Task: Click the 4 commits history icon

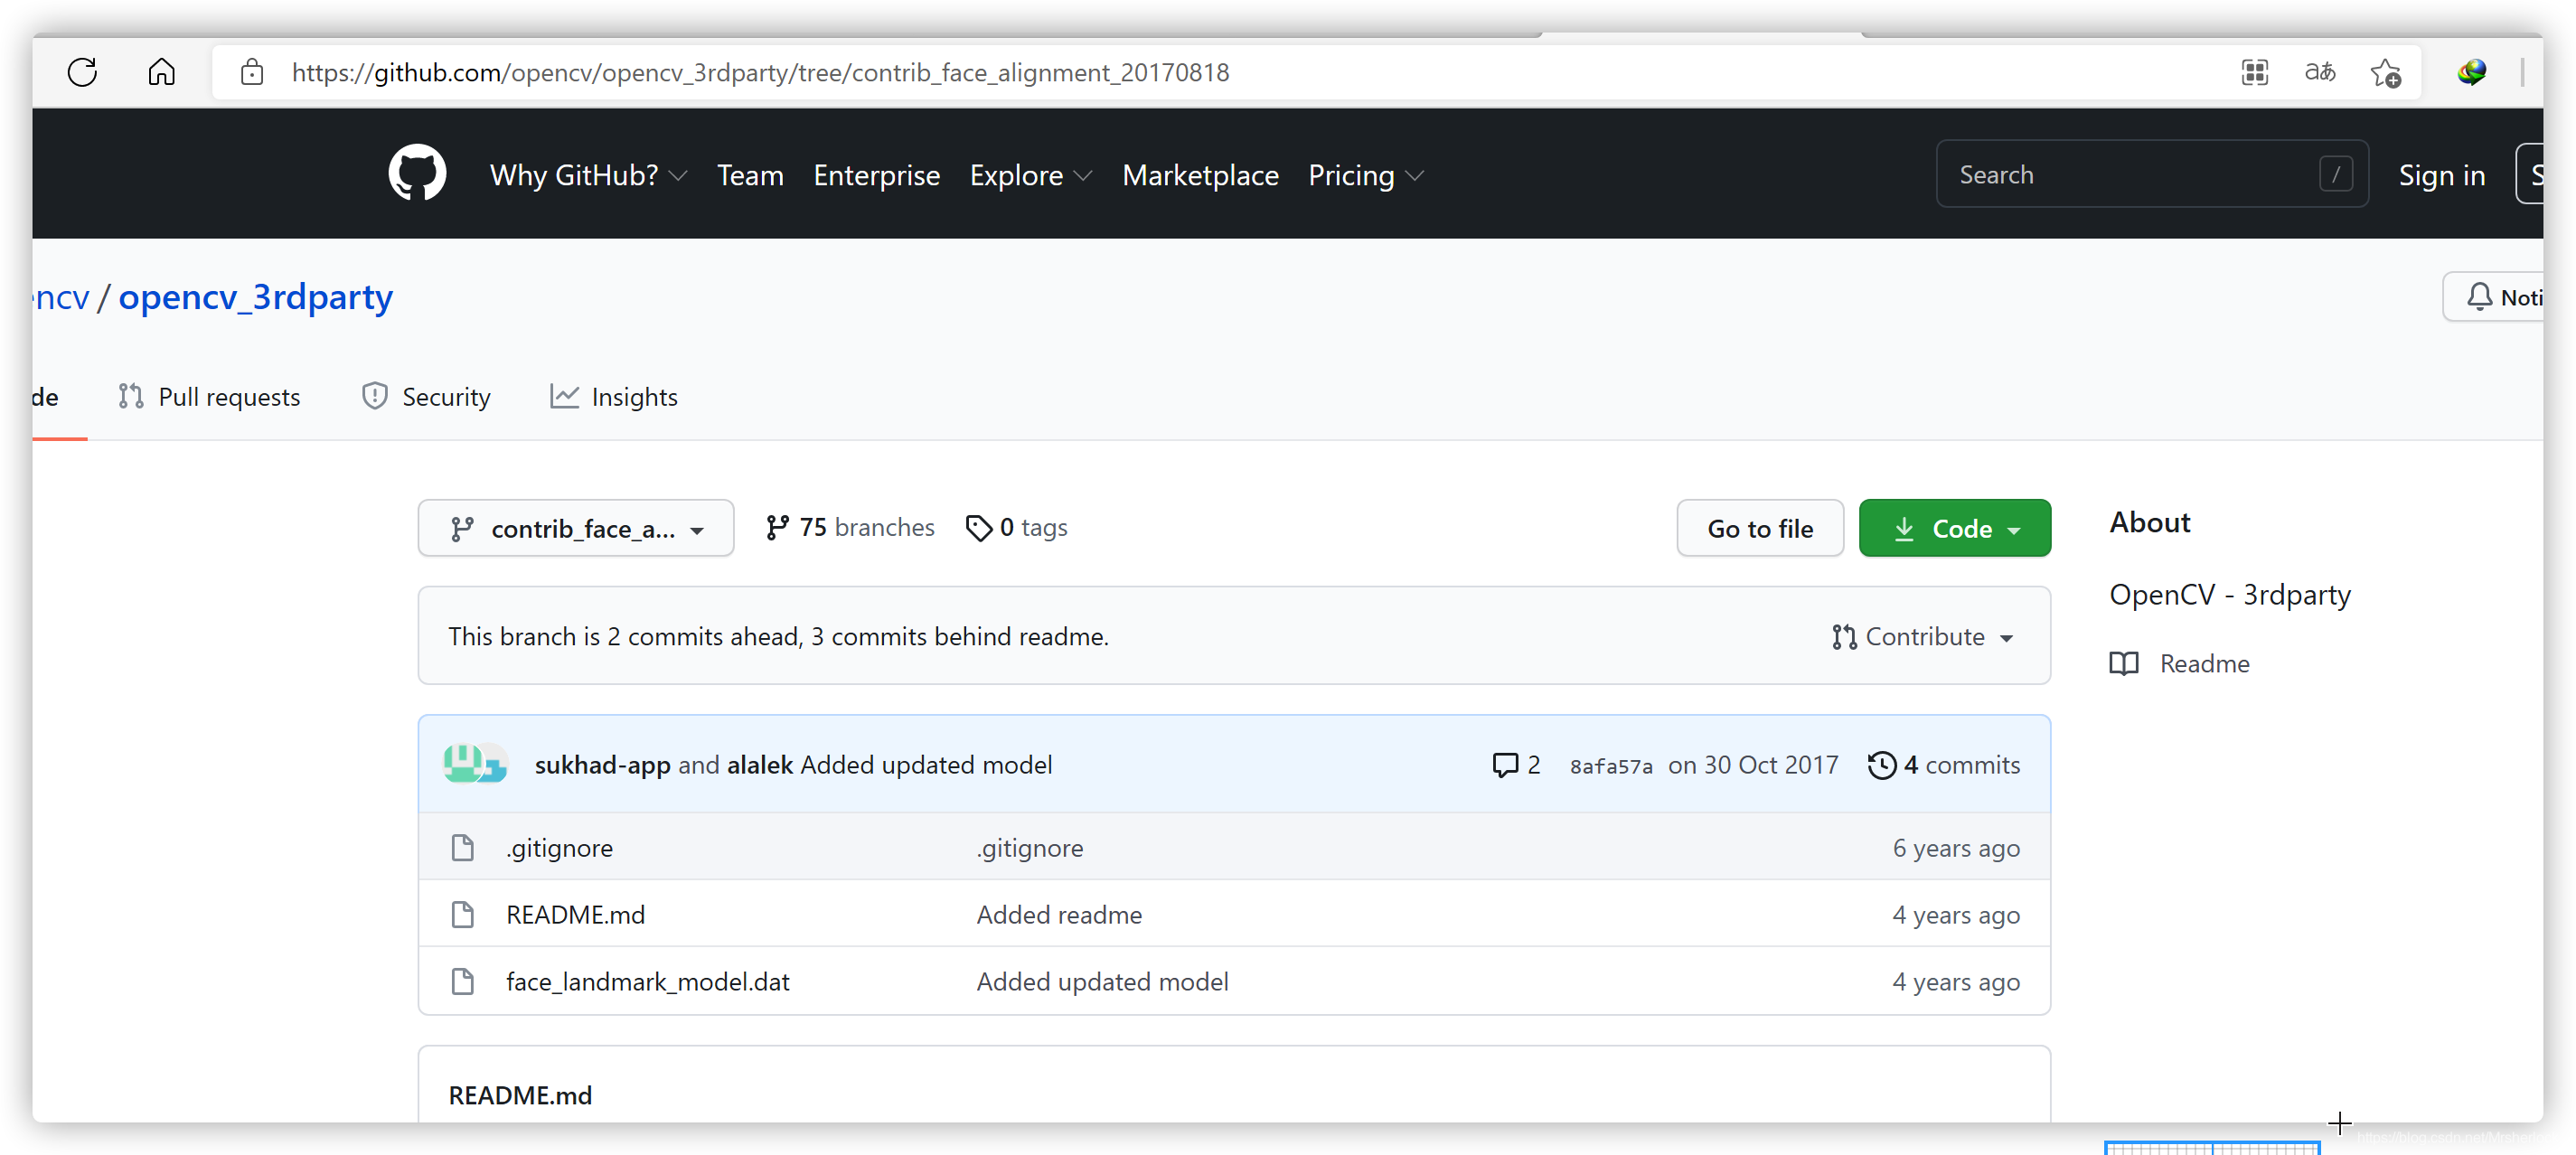Action: (1881, 765)
